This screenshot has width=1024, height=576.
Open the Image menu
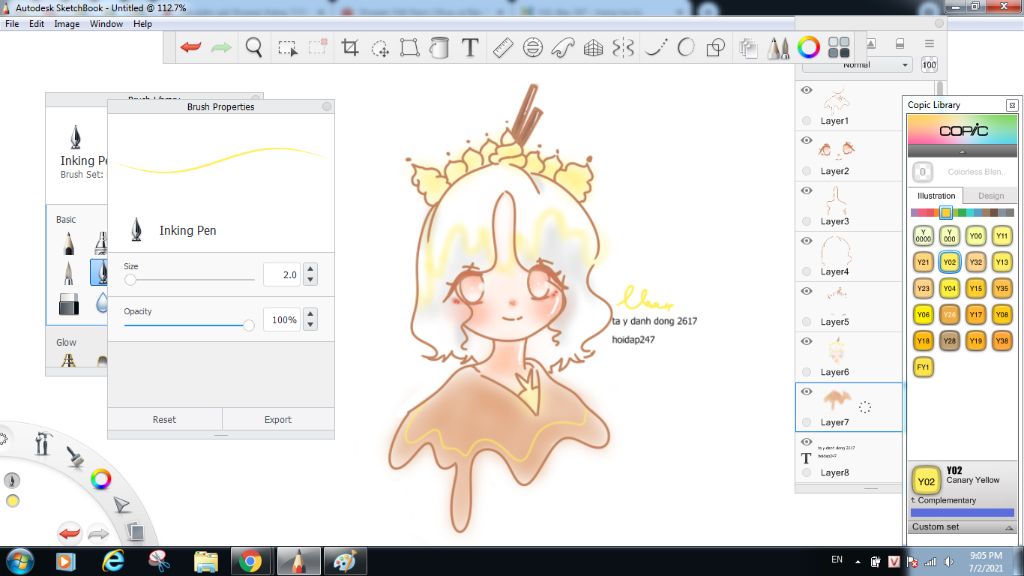tap(67, 24)
